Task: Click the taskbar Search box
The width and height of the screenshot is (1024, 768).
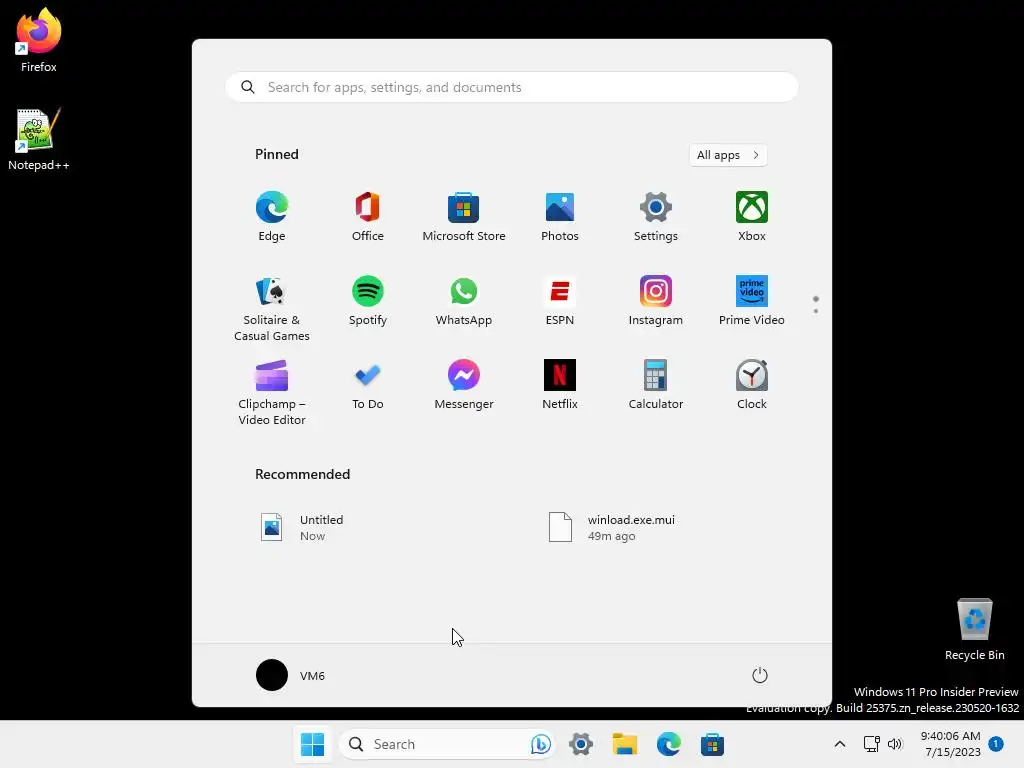Action: tap(447, 744)
